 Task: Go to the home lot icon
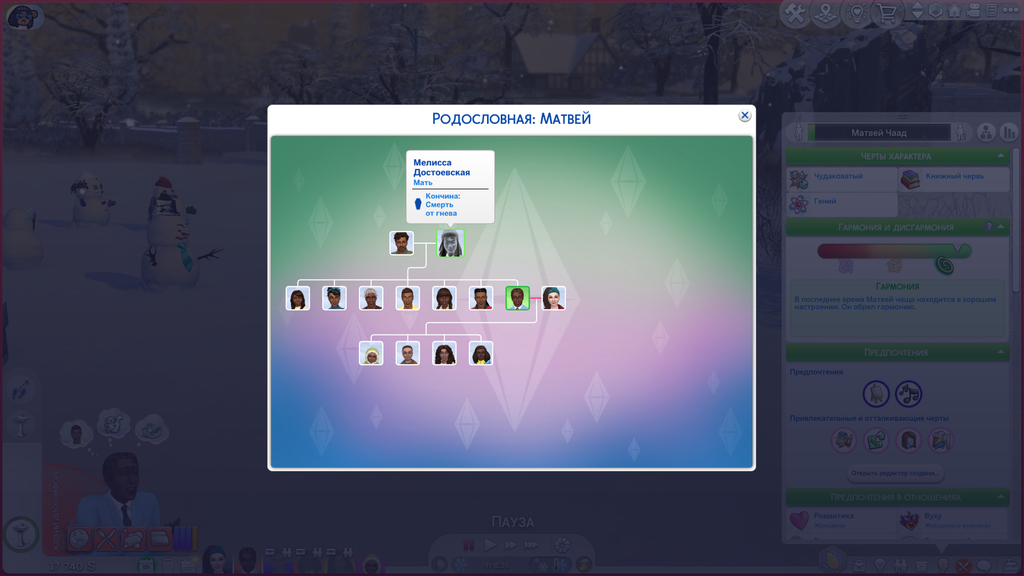(954, 10)
